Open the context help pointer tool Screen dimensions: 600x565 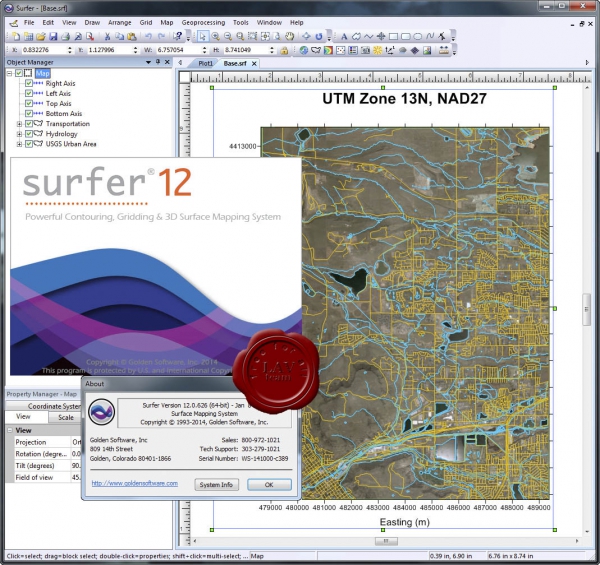click(x=178, y=36)
